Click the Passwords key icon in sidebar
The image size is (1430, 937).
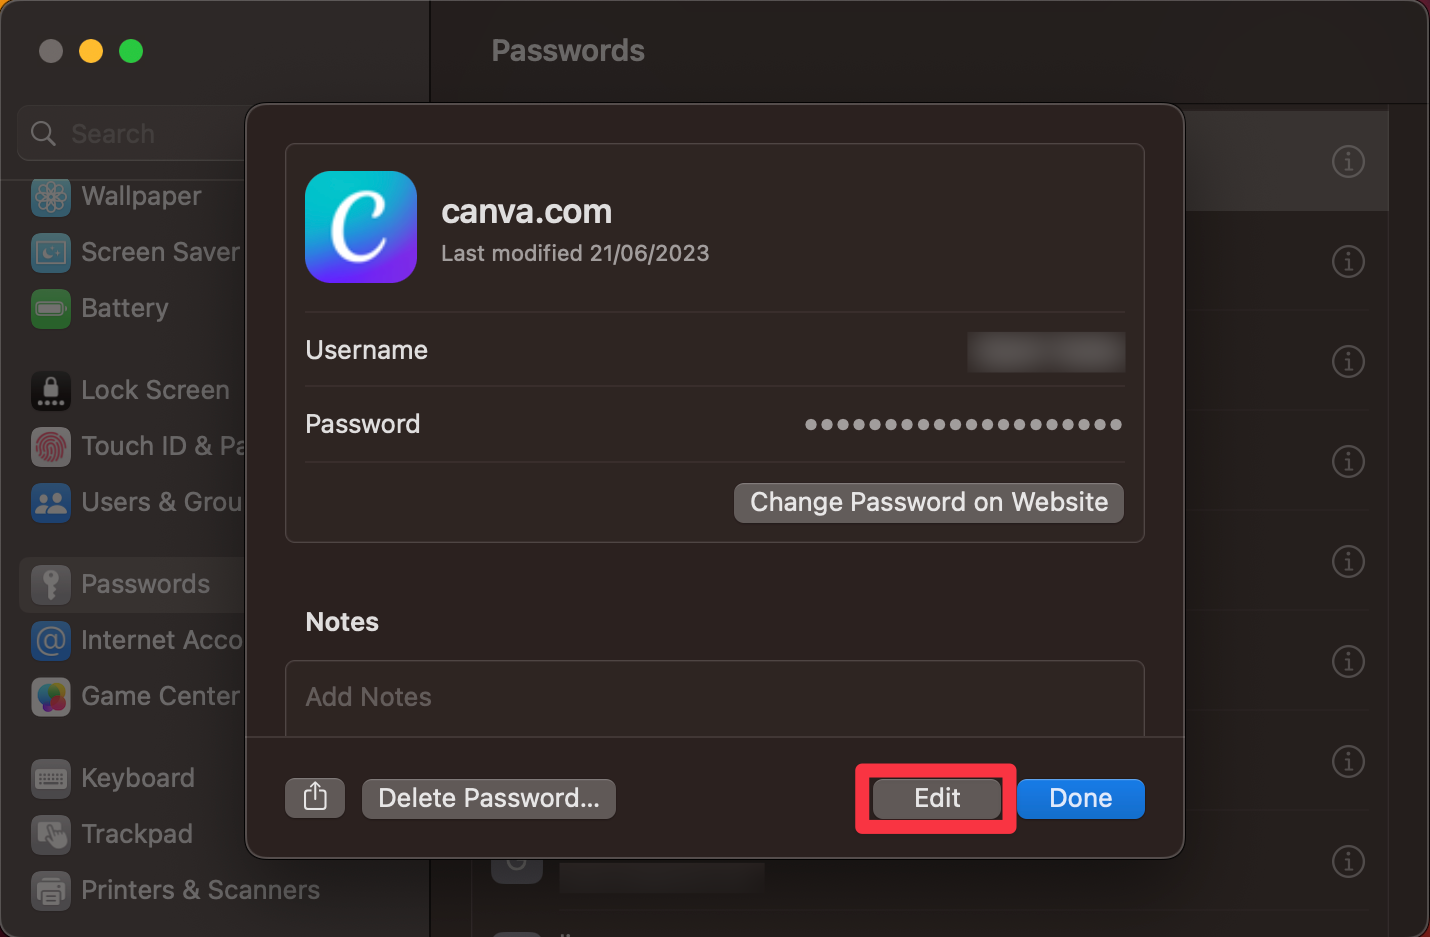(x=51, y=584)
